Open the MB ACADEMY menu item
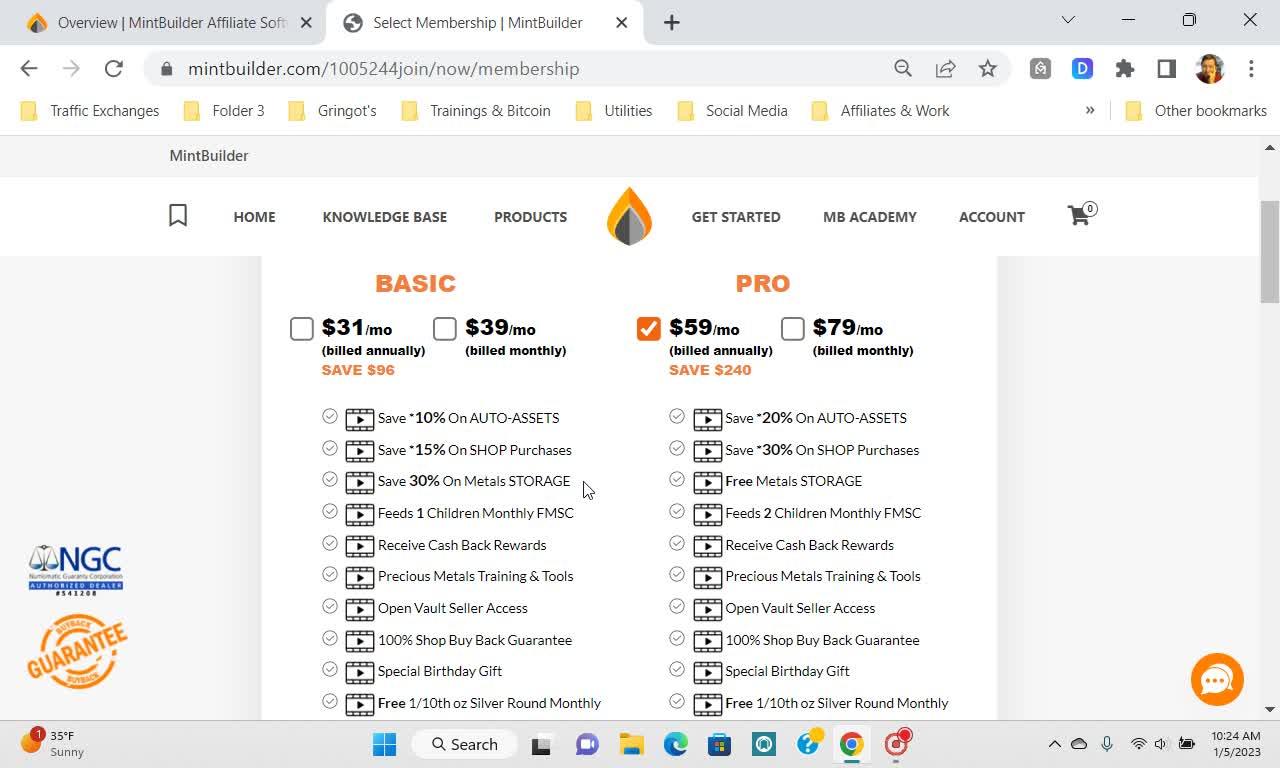The width and height of the screenshot is (1280, 768). tap(870, 216)
